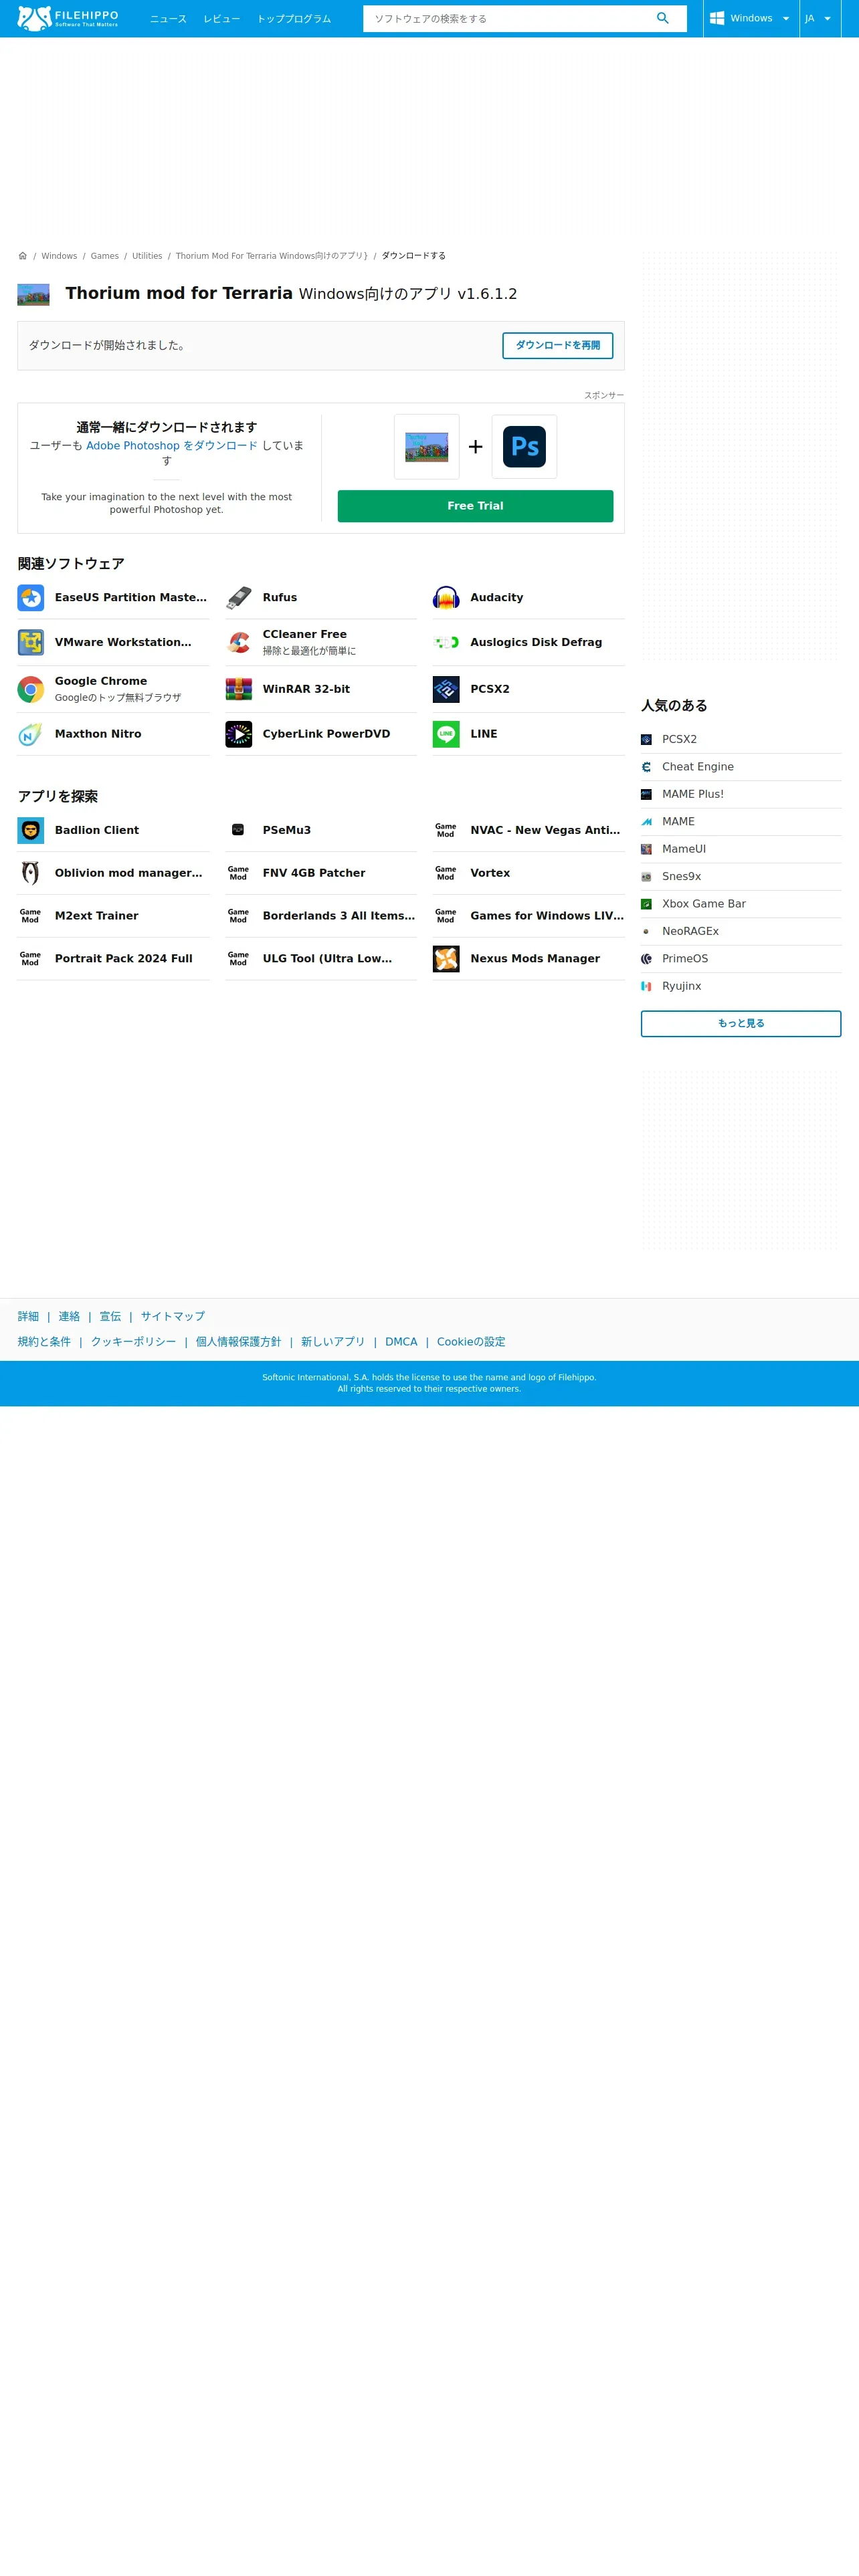Open the JA language dropdown
859x2576 pixels.
click(x=819, y=18)
